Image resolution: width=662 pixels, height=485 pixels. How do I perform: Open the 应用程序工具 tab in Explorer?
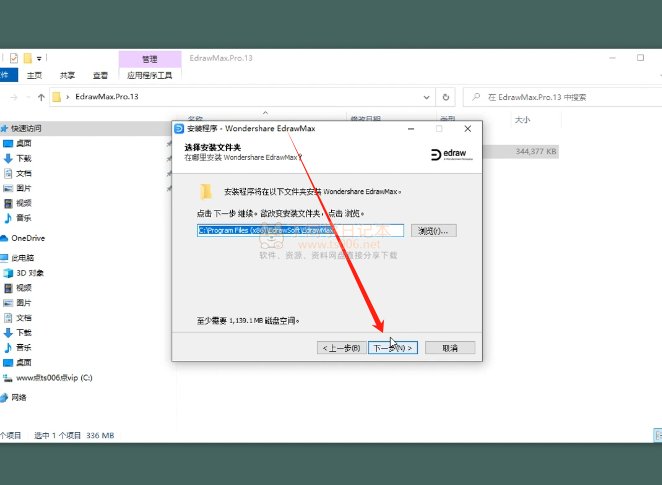click(150, 75)
